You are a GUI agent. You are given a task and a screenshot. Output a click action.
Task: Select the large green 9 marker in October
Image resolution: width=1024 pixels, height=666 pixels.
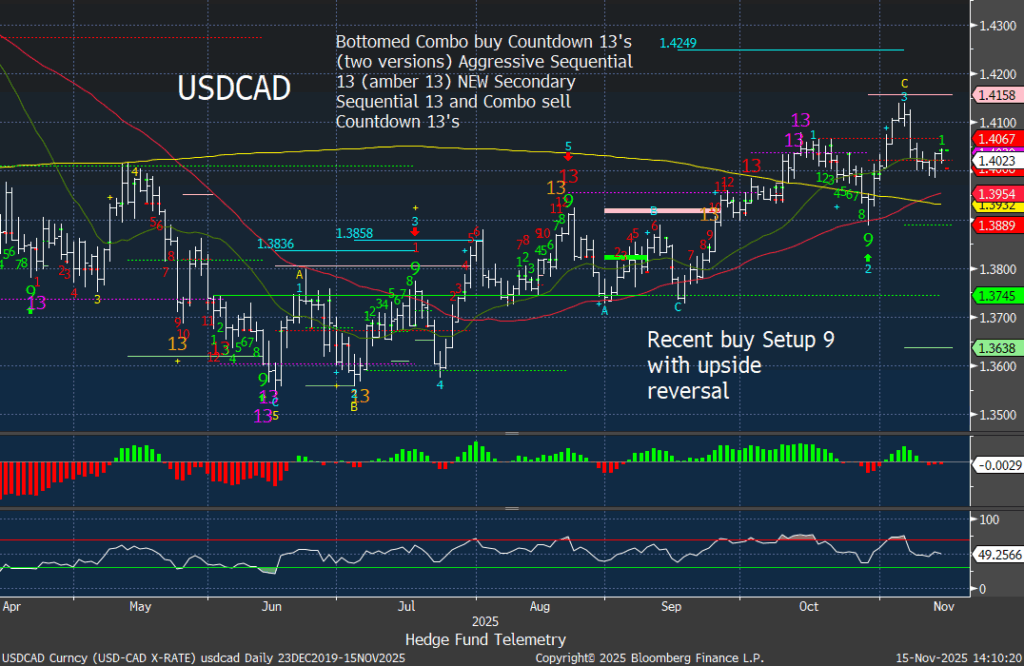point(868,240)
